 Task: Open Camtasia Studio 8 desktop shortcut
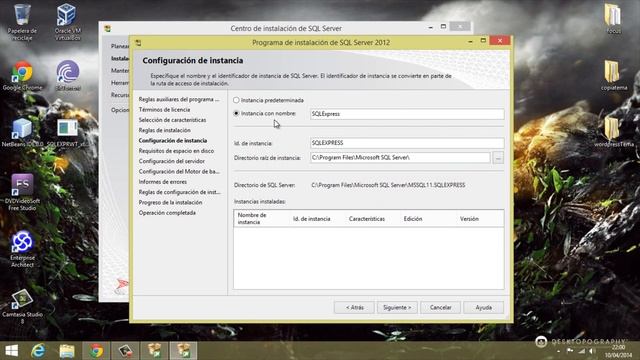[22, 306]
